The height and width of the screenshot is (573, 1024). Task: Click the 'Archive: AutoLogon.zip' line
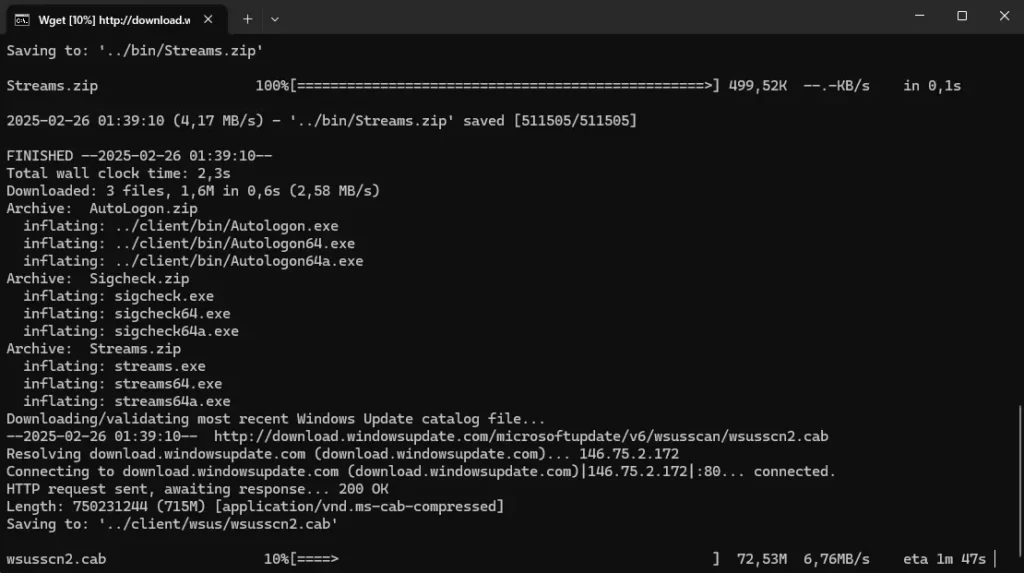point(102,209)
